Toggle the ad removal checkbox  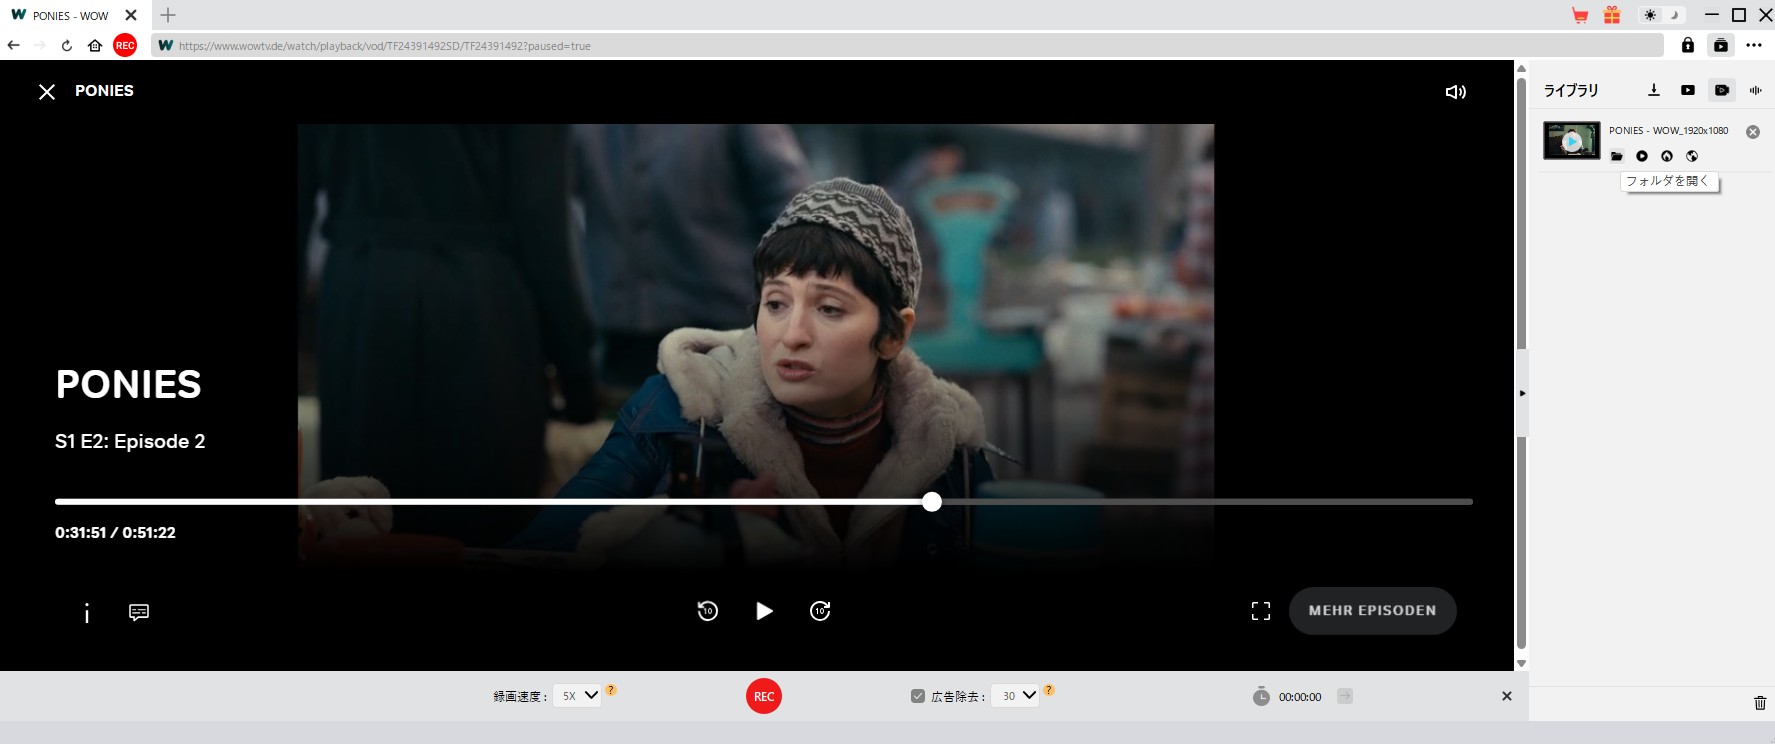tap(918, 696)
